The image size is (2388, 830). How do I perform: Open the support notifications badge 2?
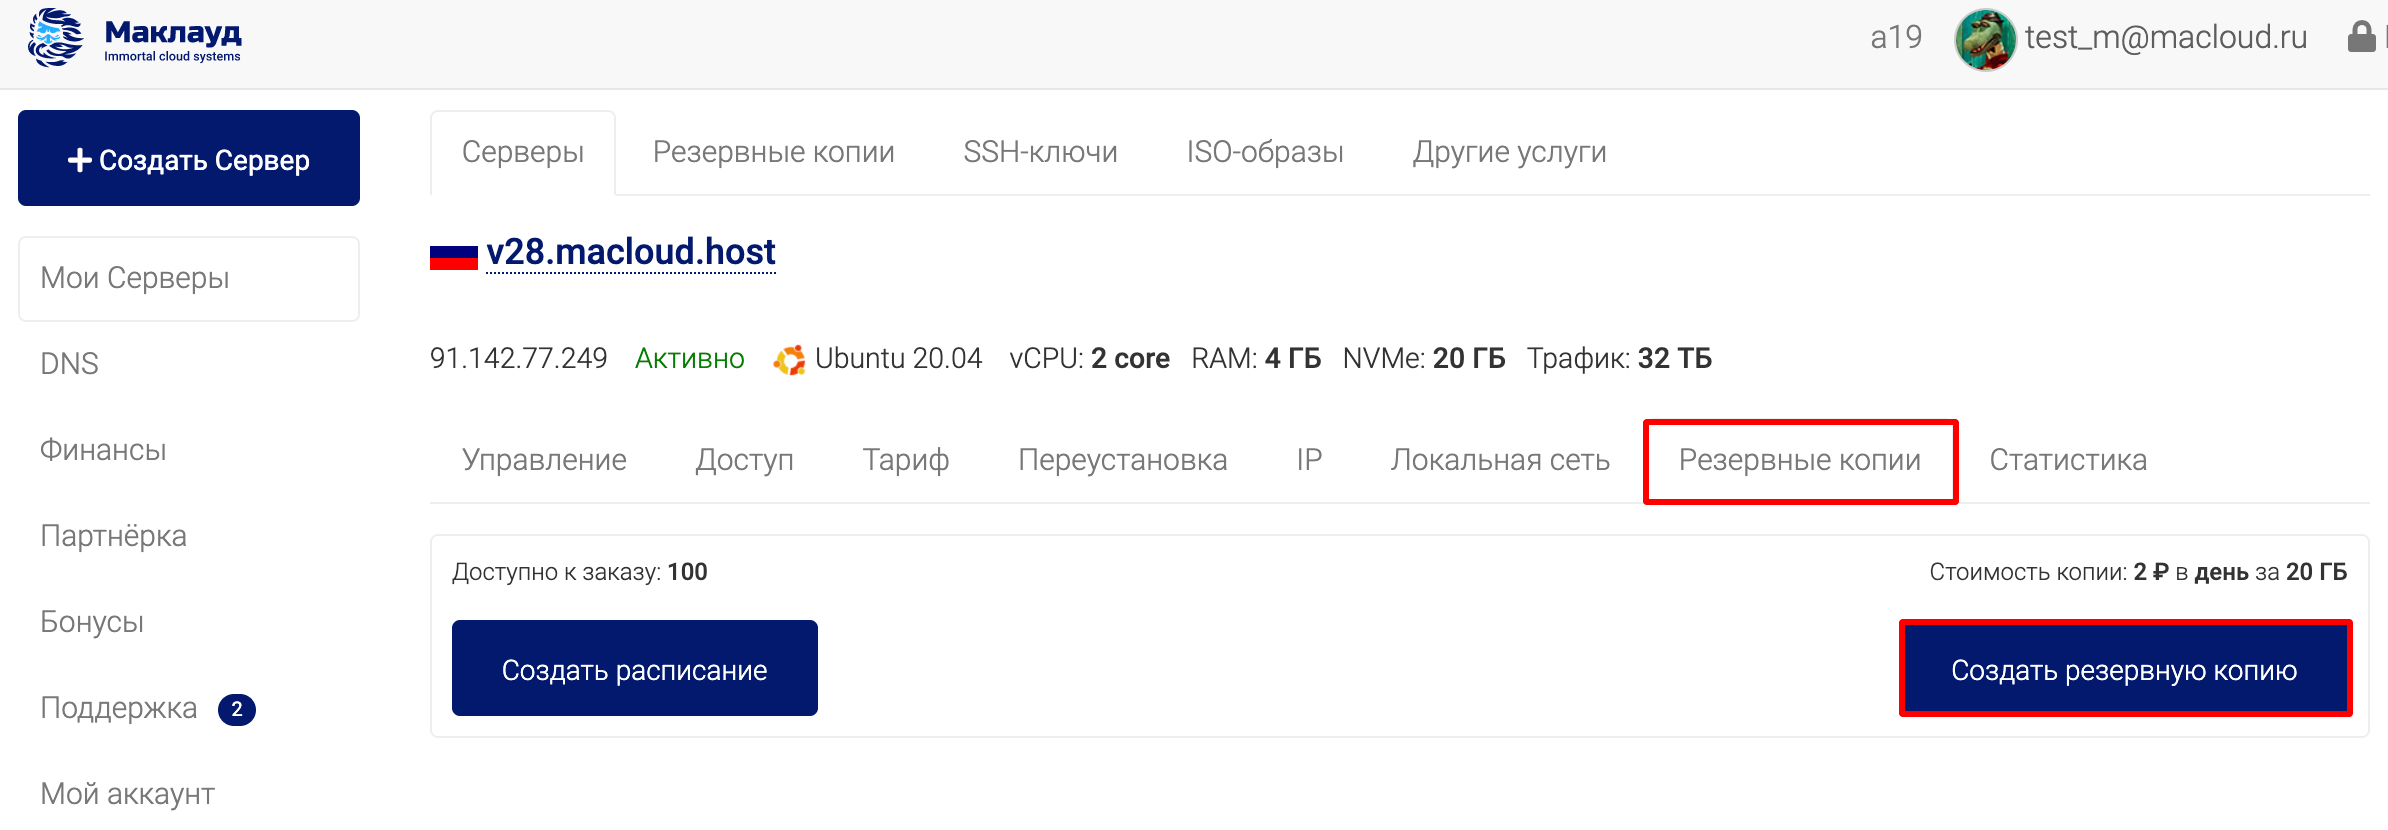click(237, 709)
